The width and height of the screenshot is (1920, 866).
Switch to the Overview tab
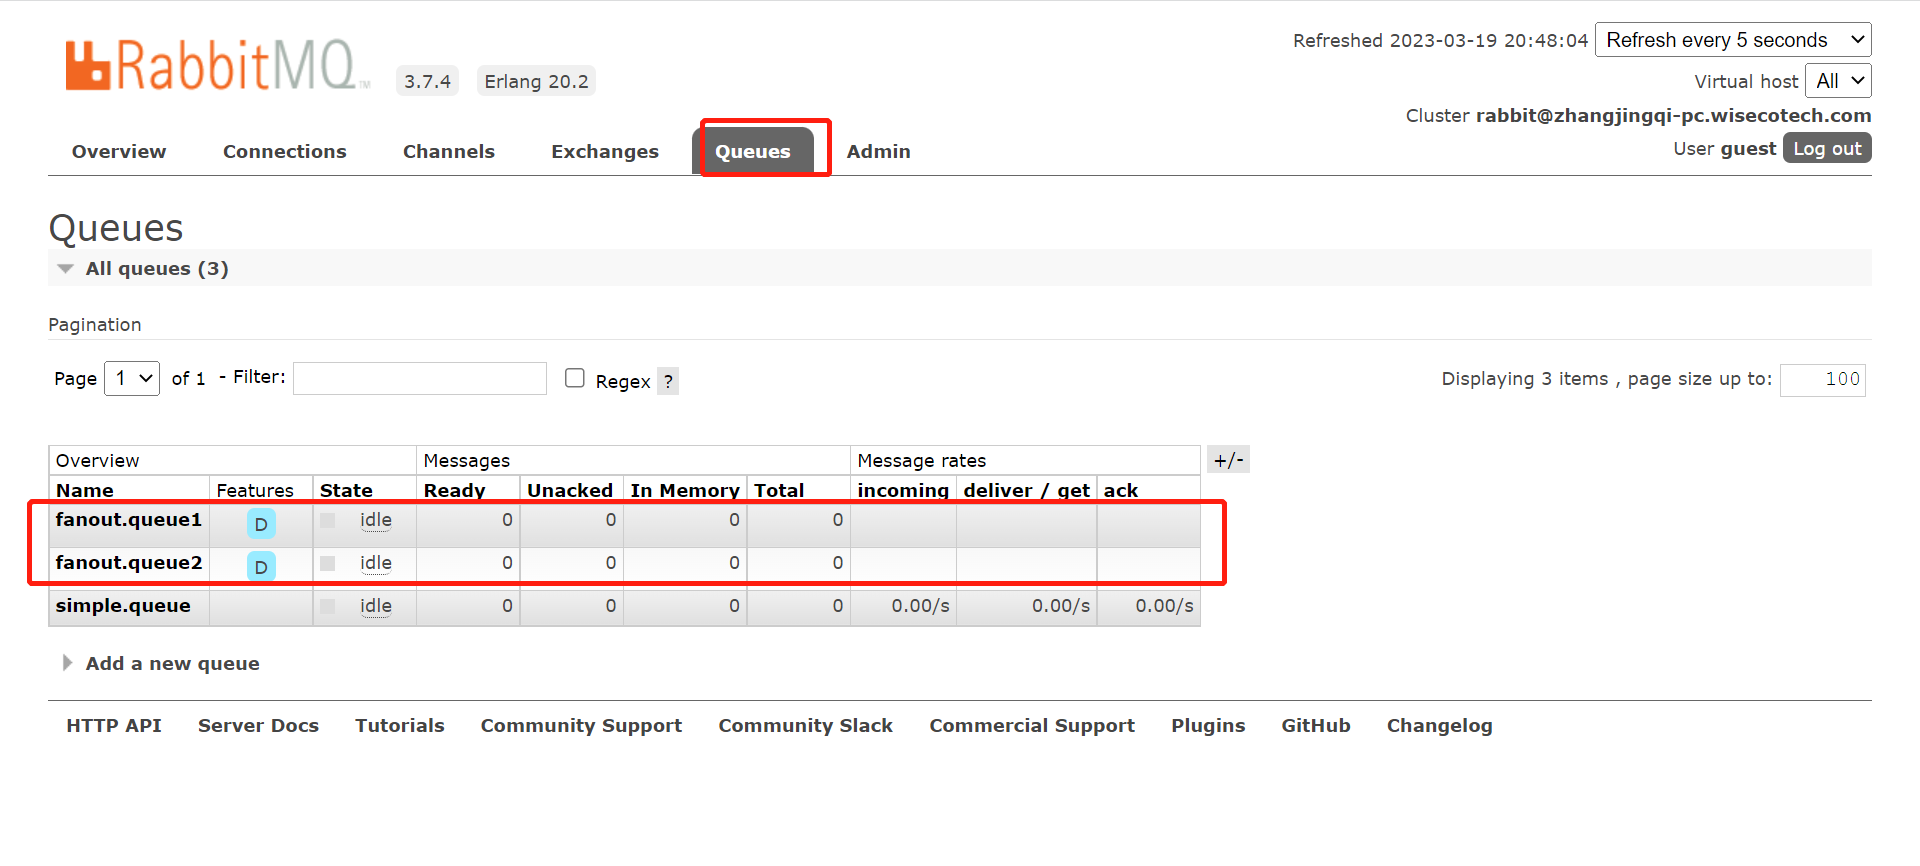click(x=119, y=151)
